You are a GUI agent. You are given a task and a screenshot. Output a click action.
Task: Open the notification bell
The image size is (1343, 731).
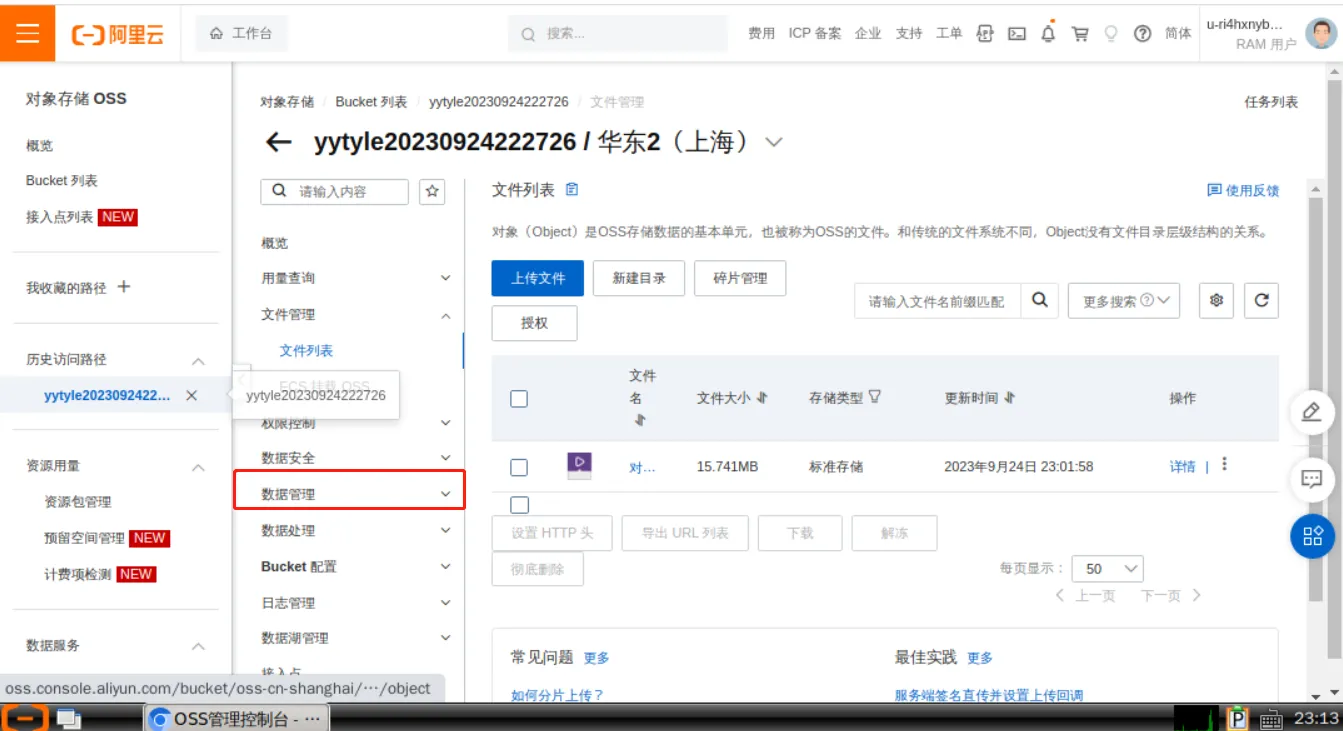pyautogui.click(x=1048, y=33)
